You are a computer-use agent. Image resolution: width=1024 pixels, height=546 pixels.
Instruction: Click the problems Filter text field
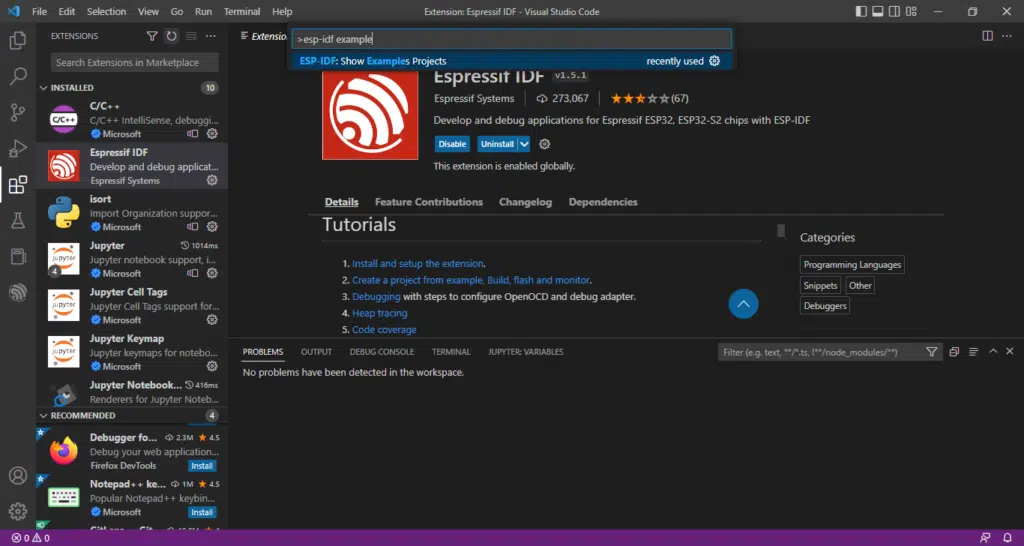[x=820, y=352]
